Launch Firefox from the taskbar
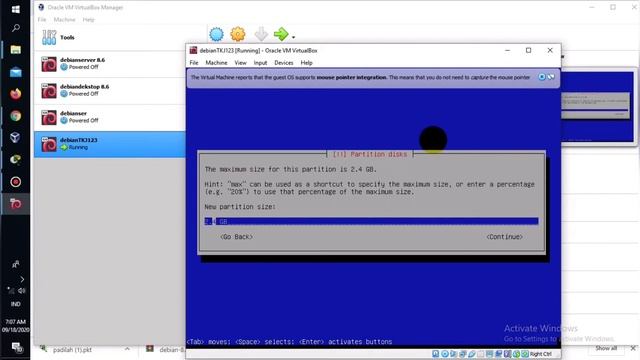 (x=16, y=94)
